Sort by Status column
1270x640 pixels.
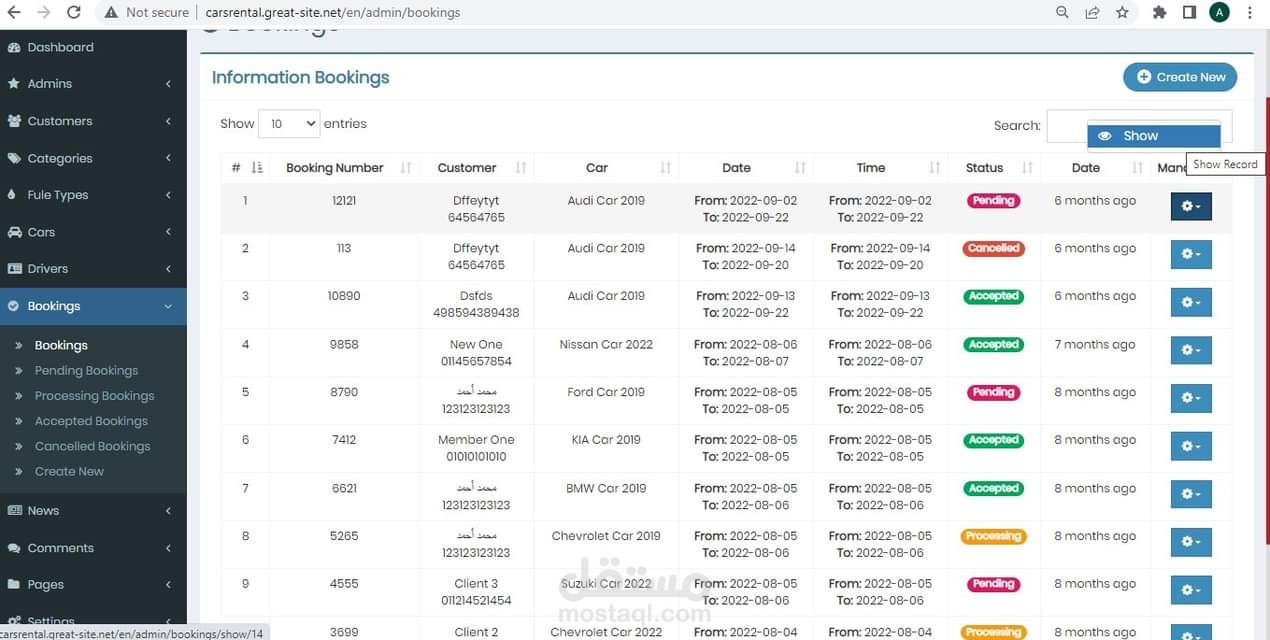point(994,168)
